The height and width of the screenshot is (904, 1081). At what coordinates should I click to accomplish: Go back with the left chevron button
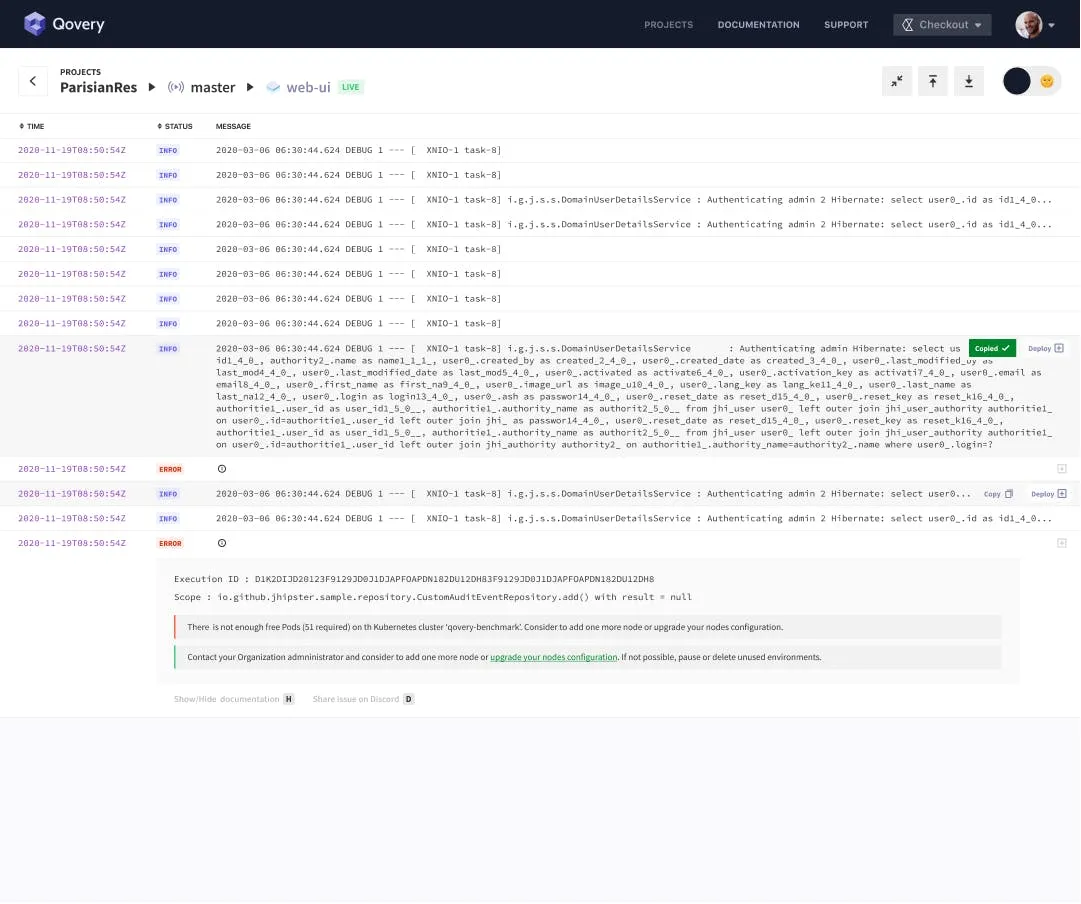(x=33, y=81)
